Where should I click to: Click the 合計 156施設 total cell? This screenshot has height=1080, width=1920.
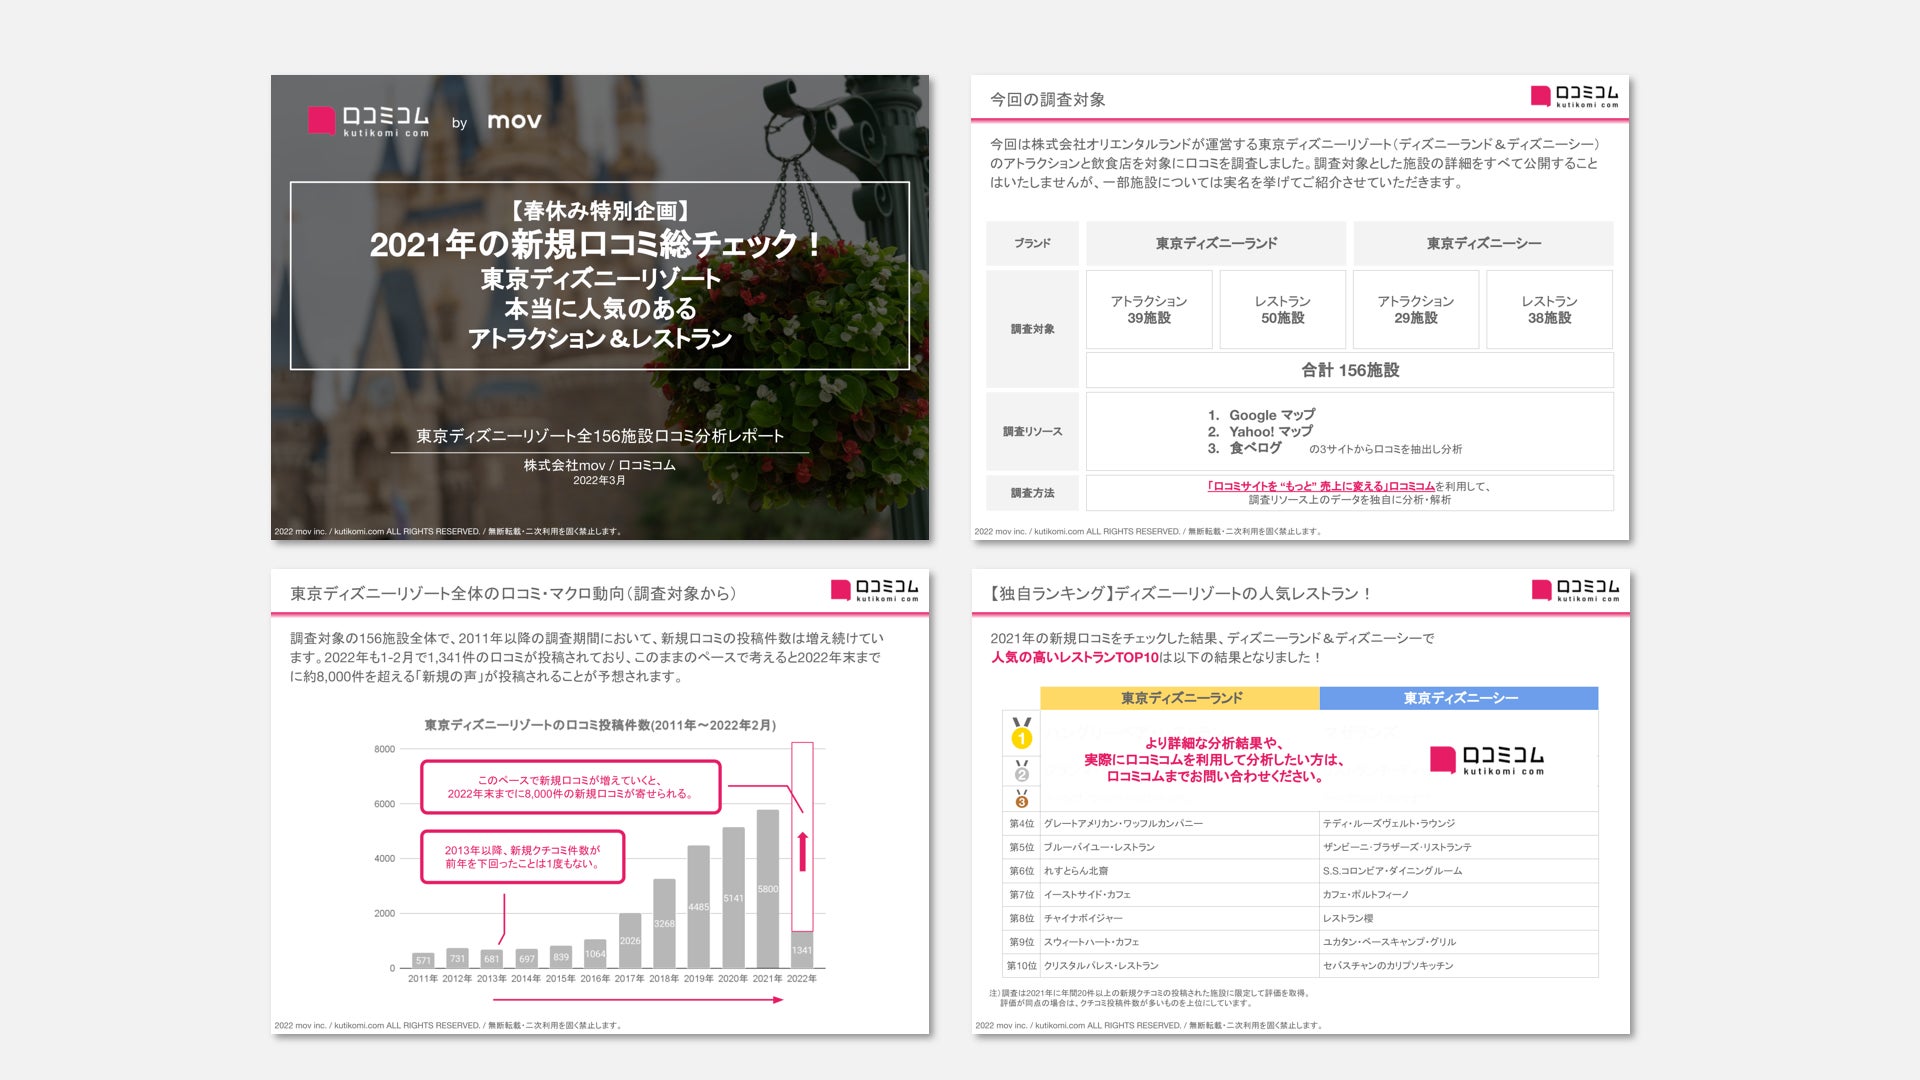coord(1349,370)
